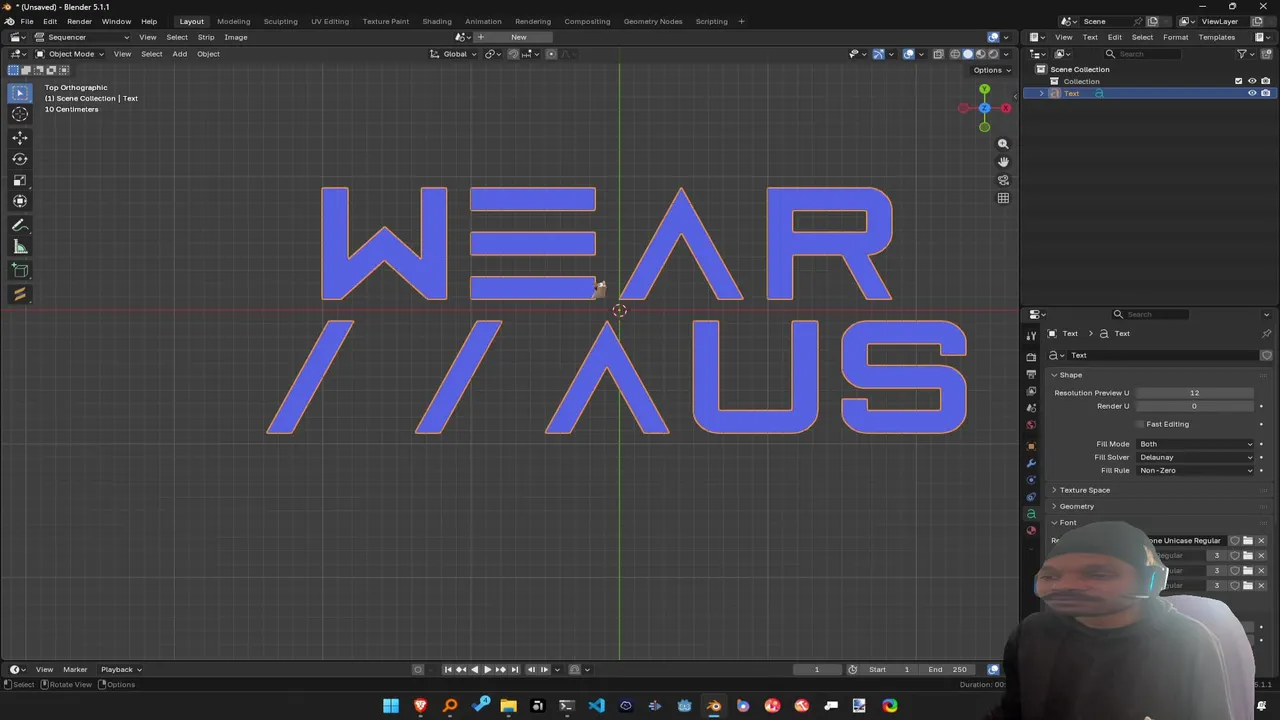Switch orthographic/perspective grid icon
1280x720 pixels.
[x=1003, y=198]
